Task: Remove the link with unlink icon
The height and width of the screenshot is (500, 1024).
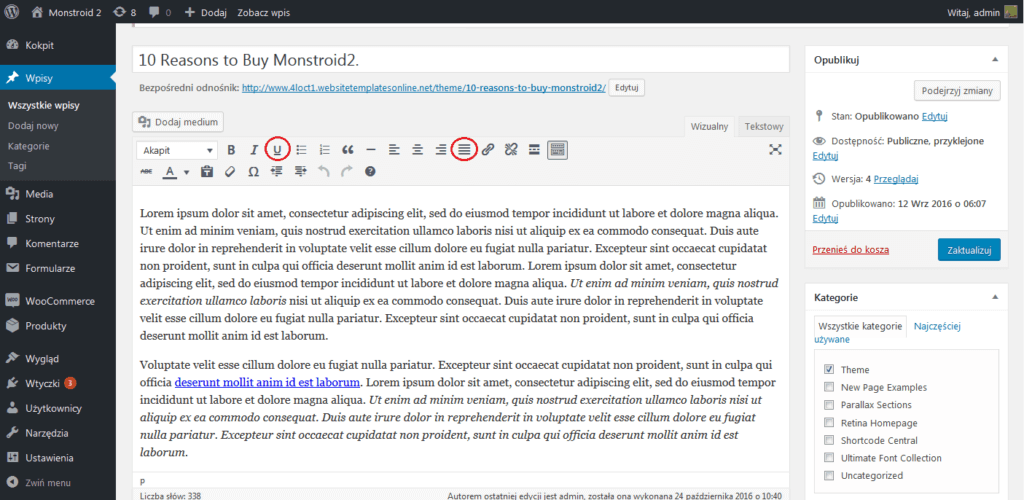Action: pyautogui.click(x=511, y=150)
